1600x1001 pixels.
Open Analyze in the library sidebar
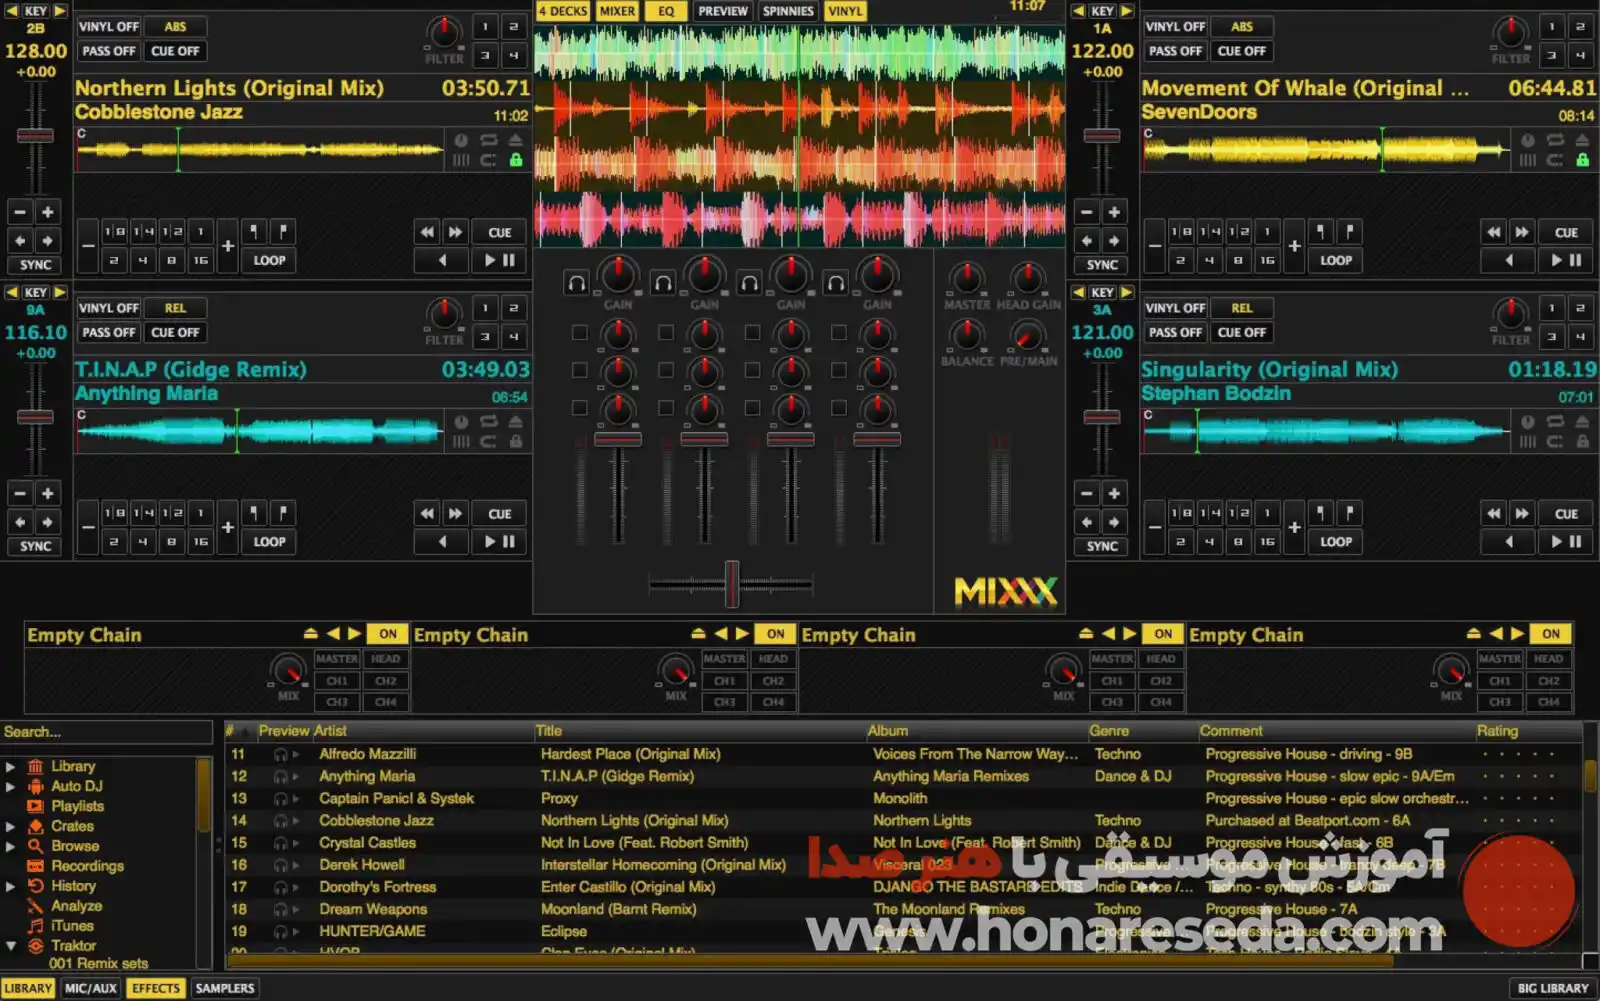[76, 906]
